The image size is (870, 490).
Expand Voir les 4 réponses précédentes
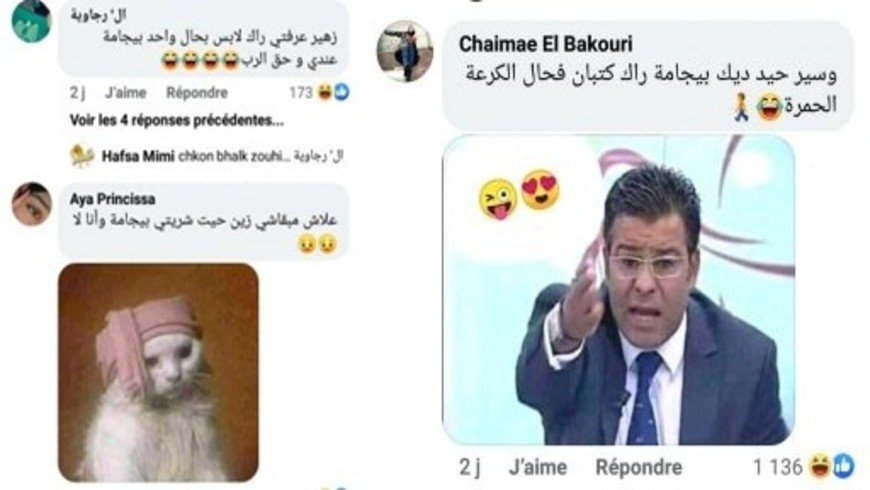coord(176,120)
